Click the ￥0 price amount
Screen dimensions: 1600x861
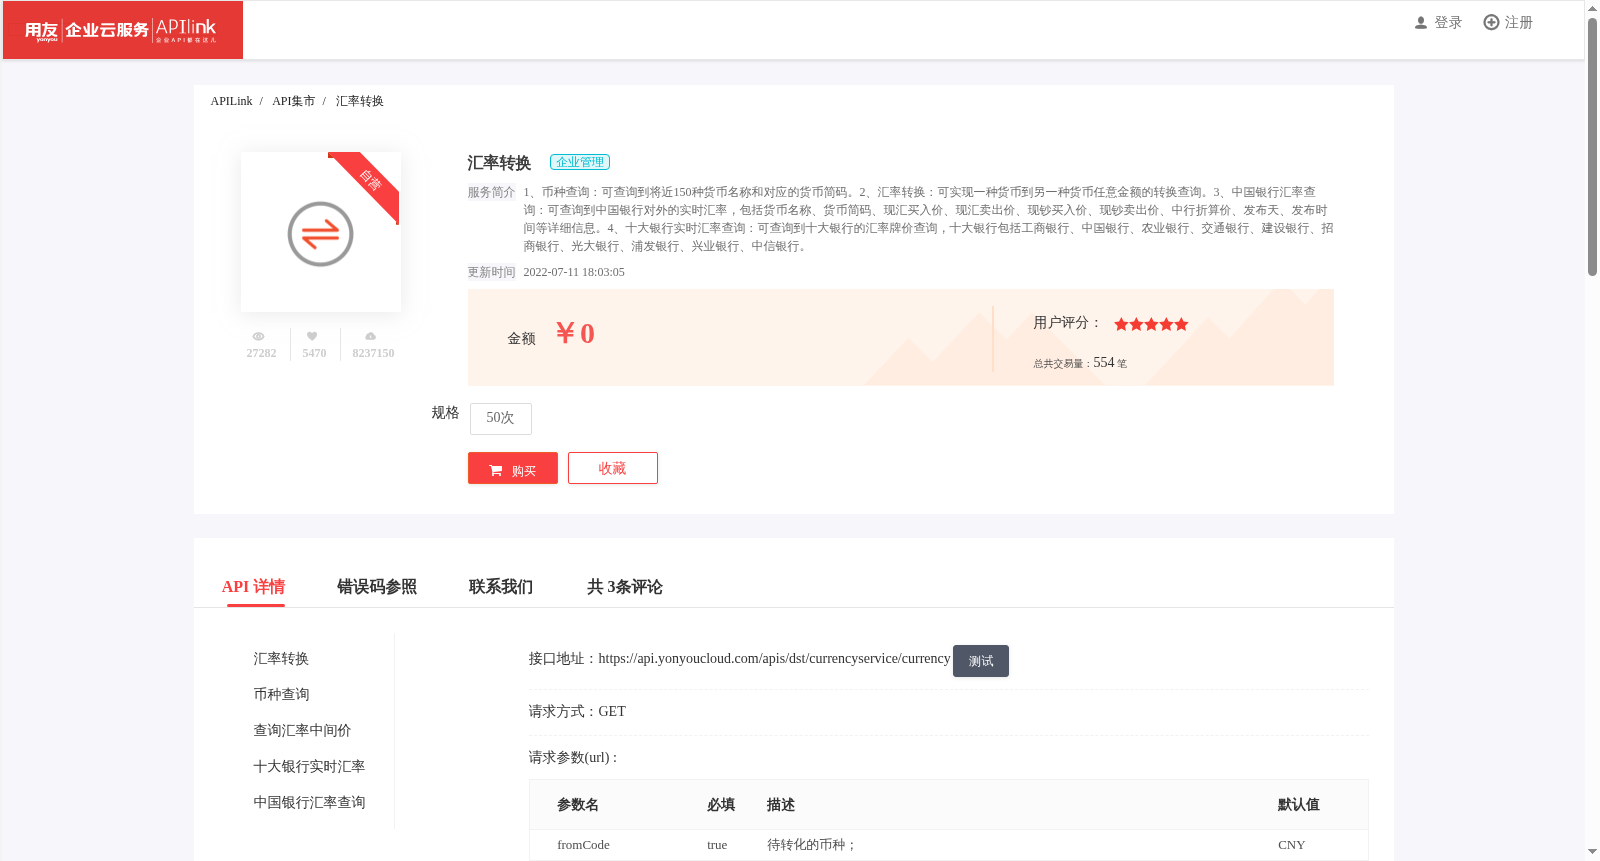click(x=575, y=333)
